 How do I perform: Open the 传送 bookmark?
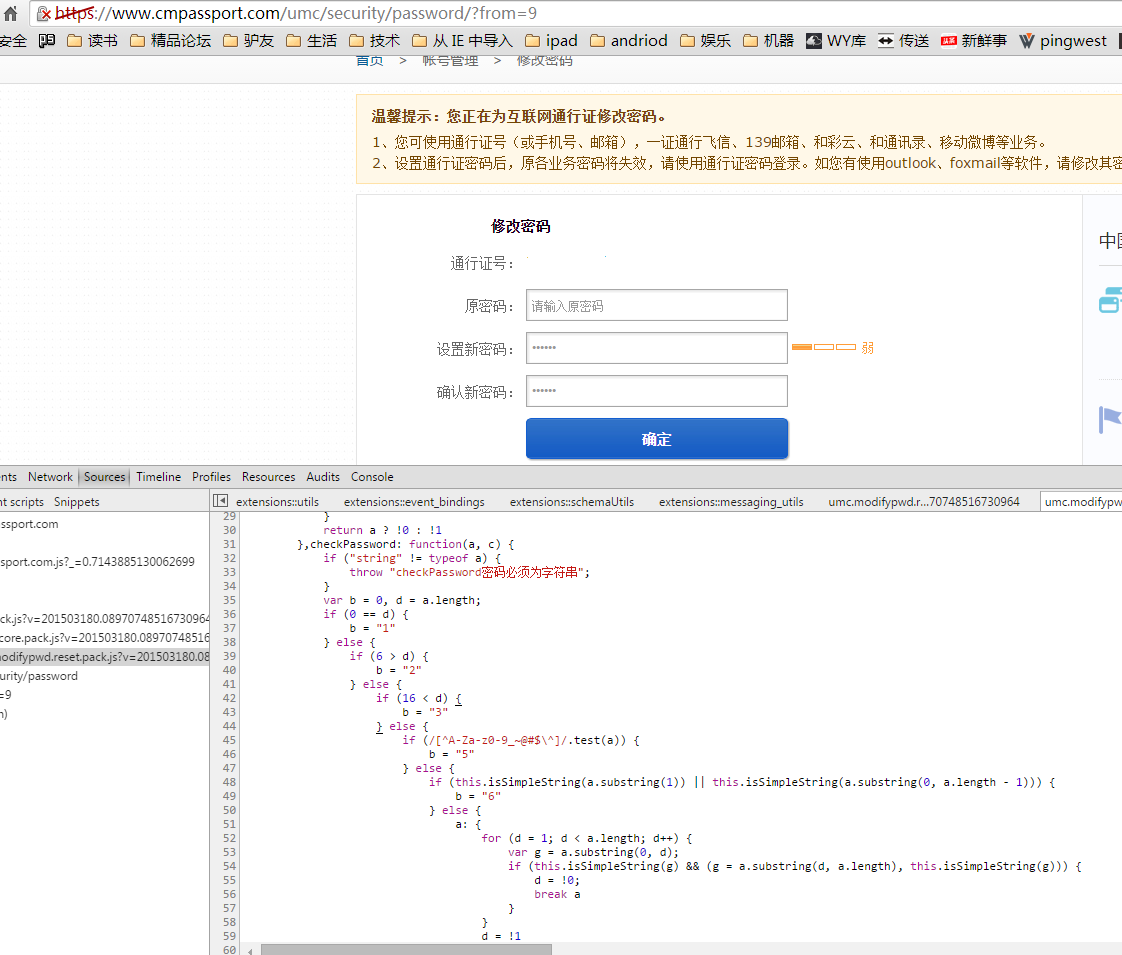pos(904,41)
